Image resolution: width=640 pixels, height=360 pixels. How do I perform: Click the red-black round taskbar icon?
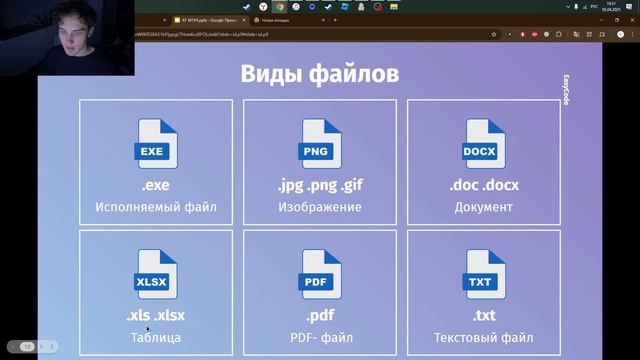pos(378,7)
